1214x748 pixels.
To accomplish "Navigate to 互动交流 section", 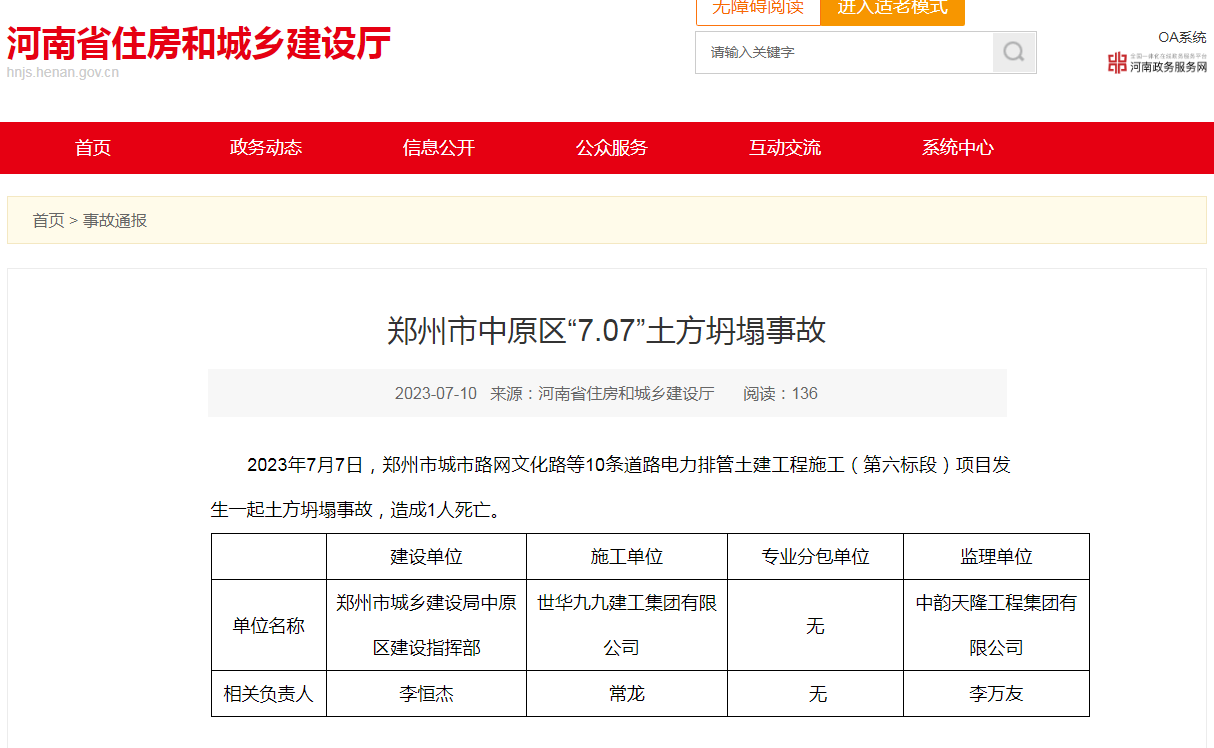I will pos(785,148).
